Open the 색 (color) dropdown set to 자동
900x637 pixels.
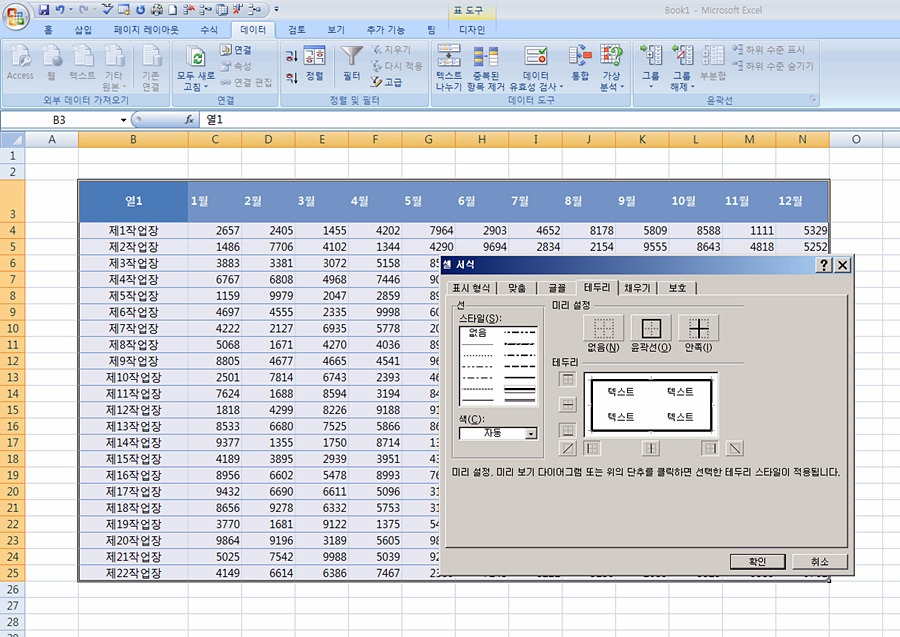click(x=530, y=433)
